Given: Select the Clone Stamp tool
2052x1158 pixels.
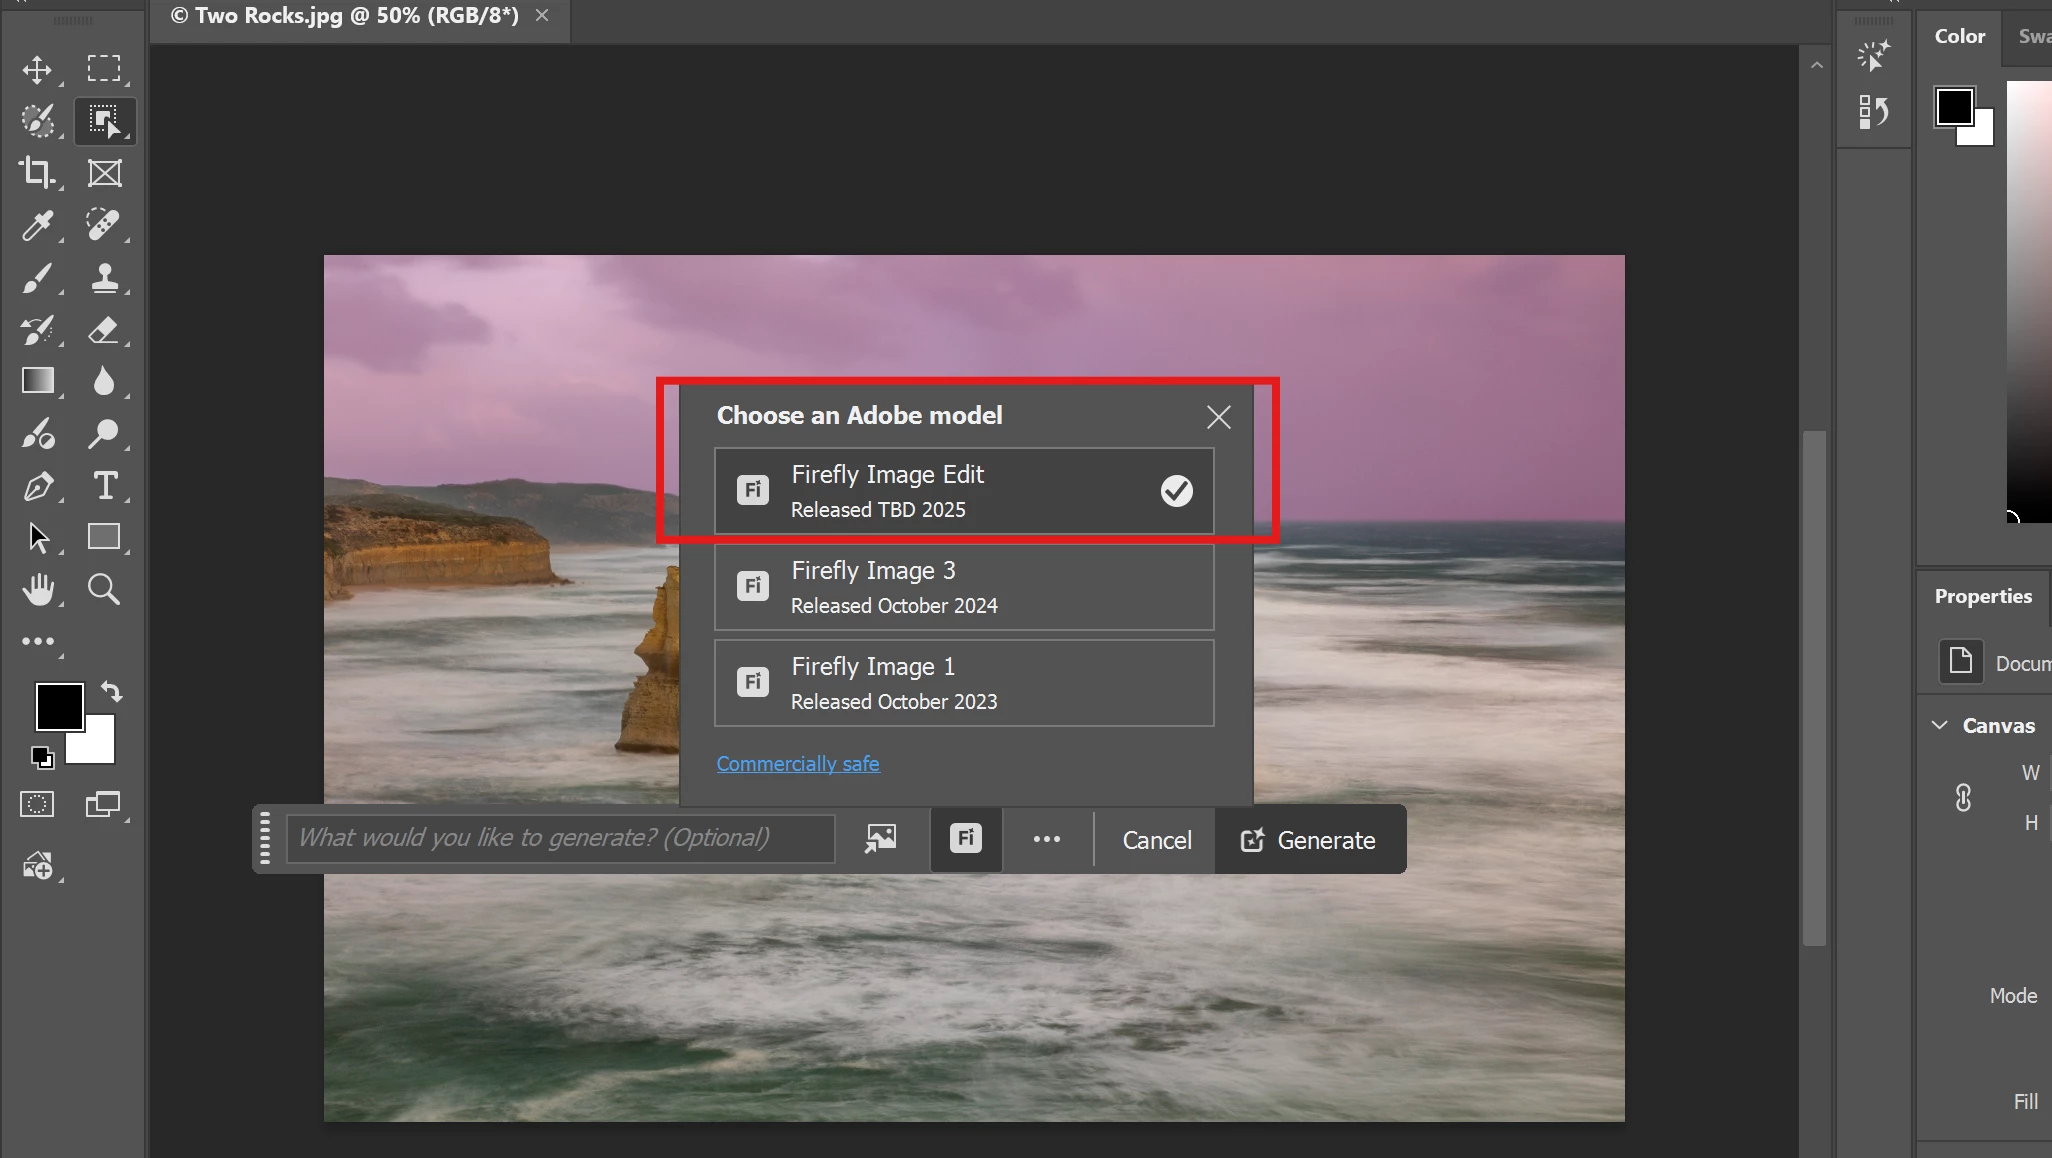Looking at the screenshot, I should point(104,277).
